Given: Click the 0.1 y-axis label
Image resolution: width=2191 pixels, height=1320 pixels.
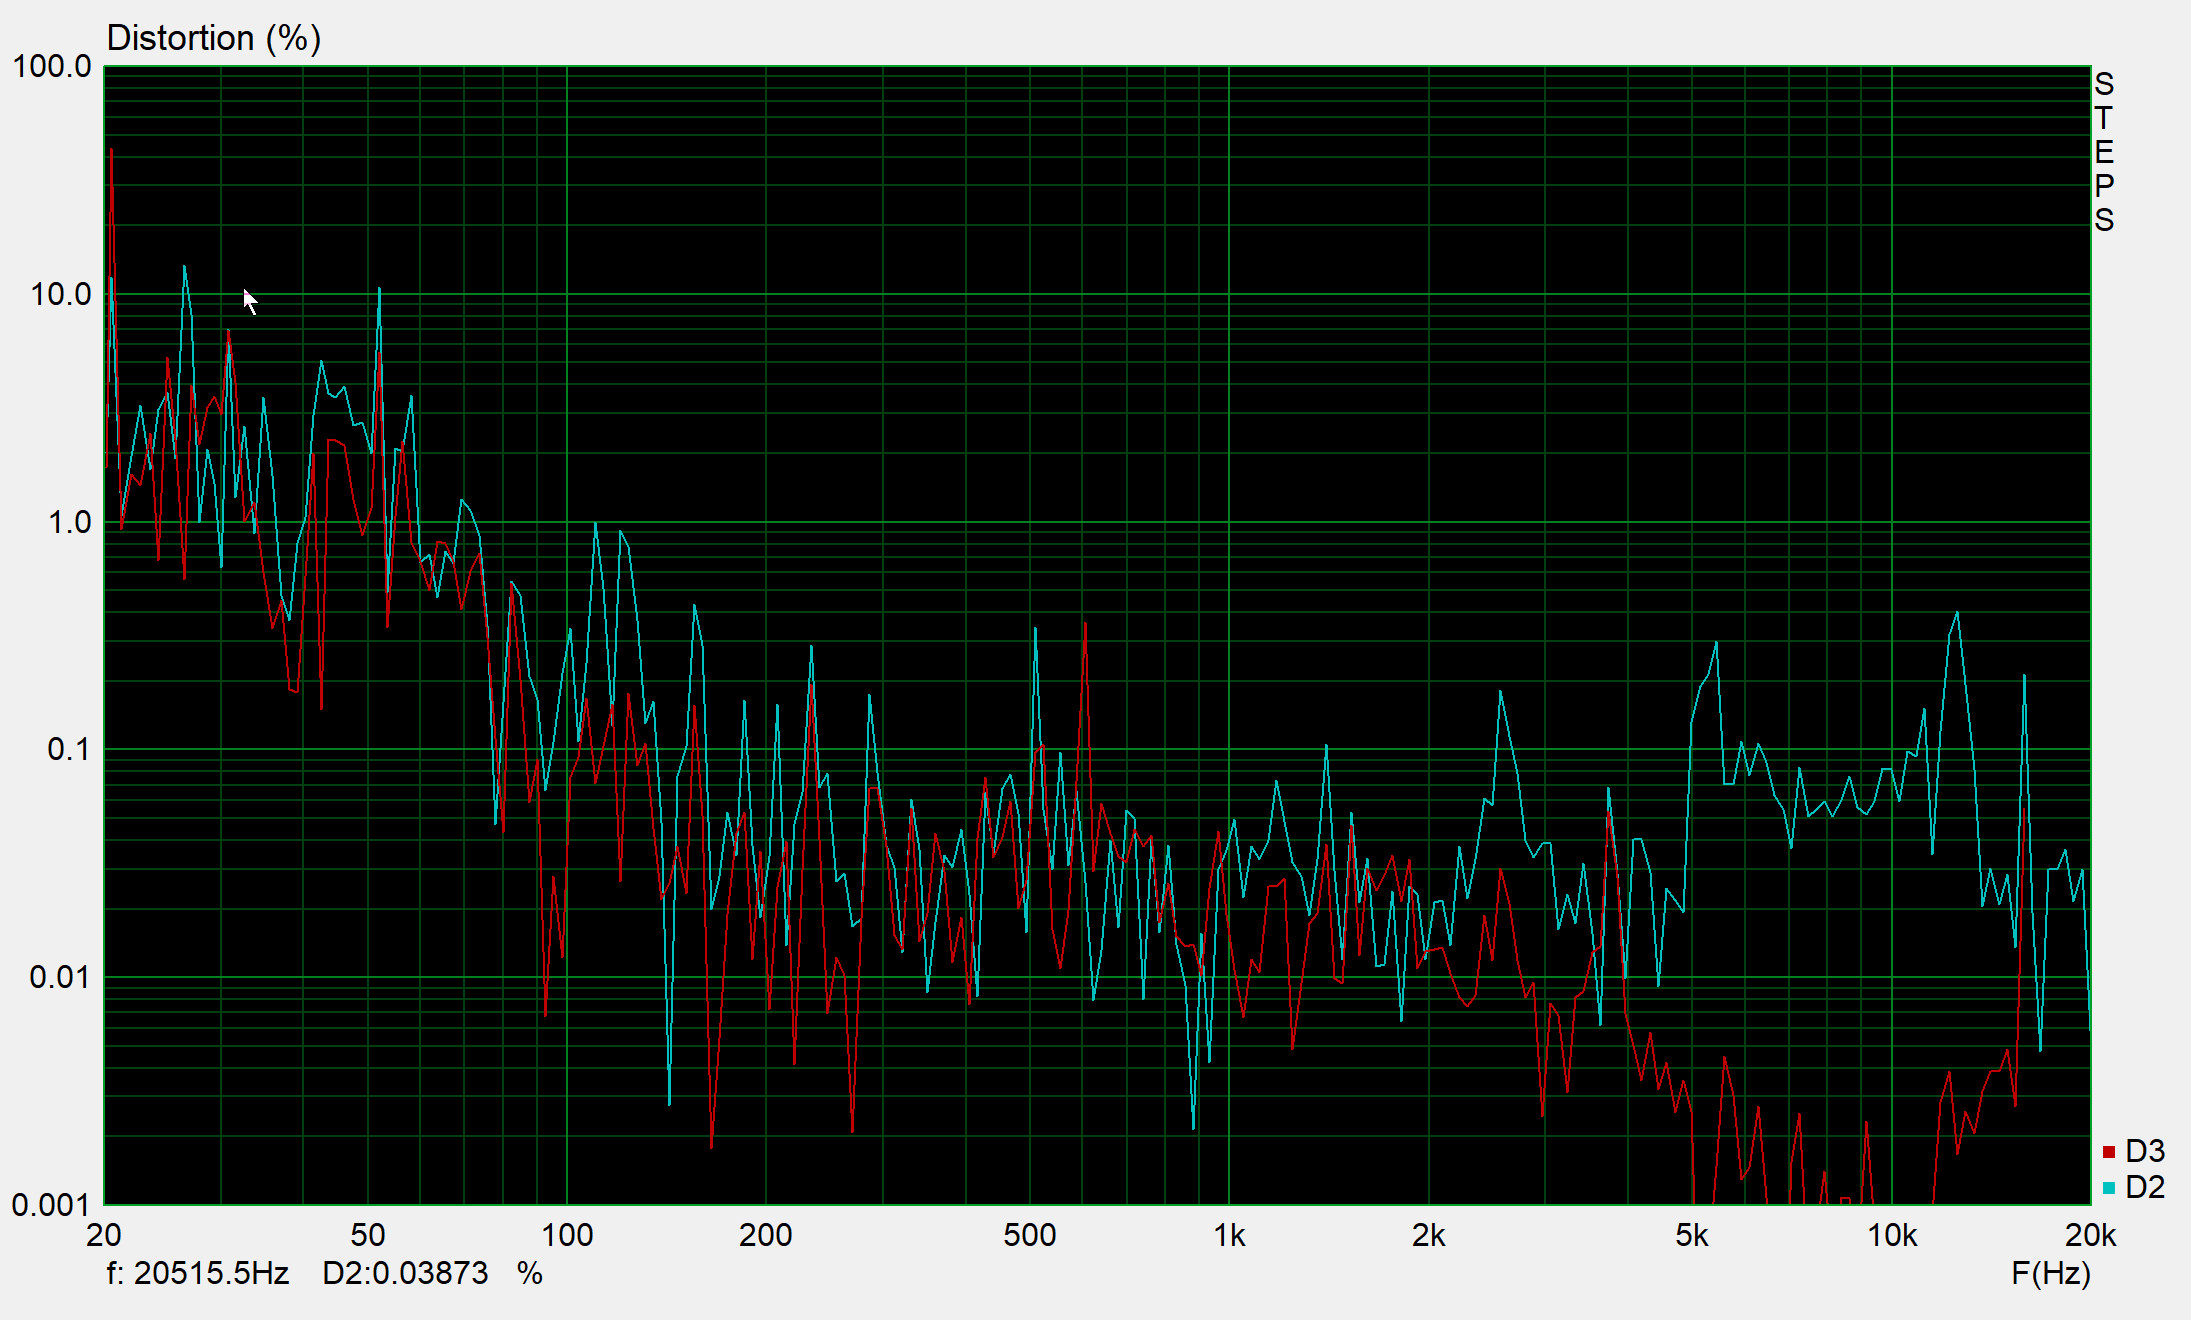Looking at the screenshot, I should tap(69, 749).
